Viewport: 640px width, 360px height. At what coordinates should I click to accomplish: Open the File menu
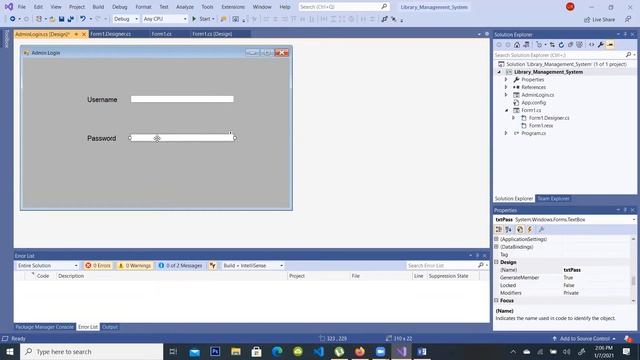(x=22, y=7)
